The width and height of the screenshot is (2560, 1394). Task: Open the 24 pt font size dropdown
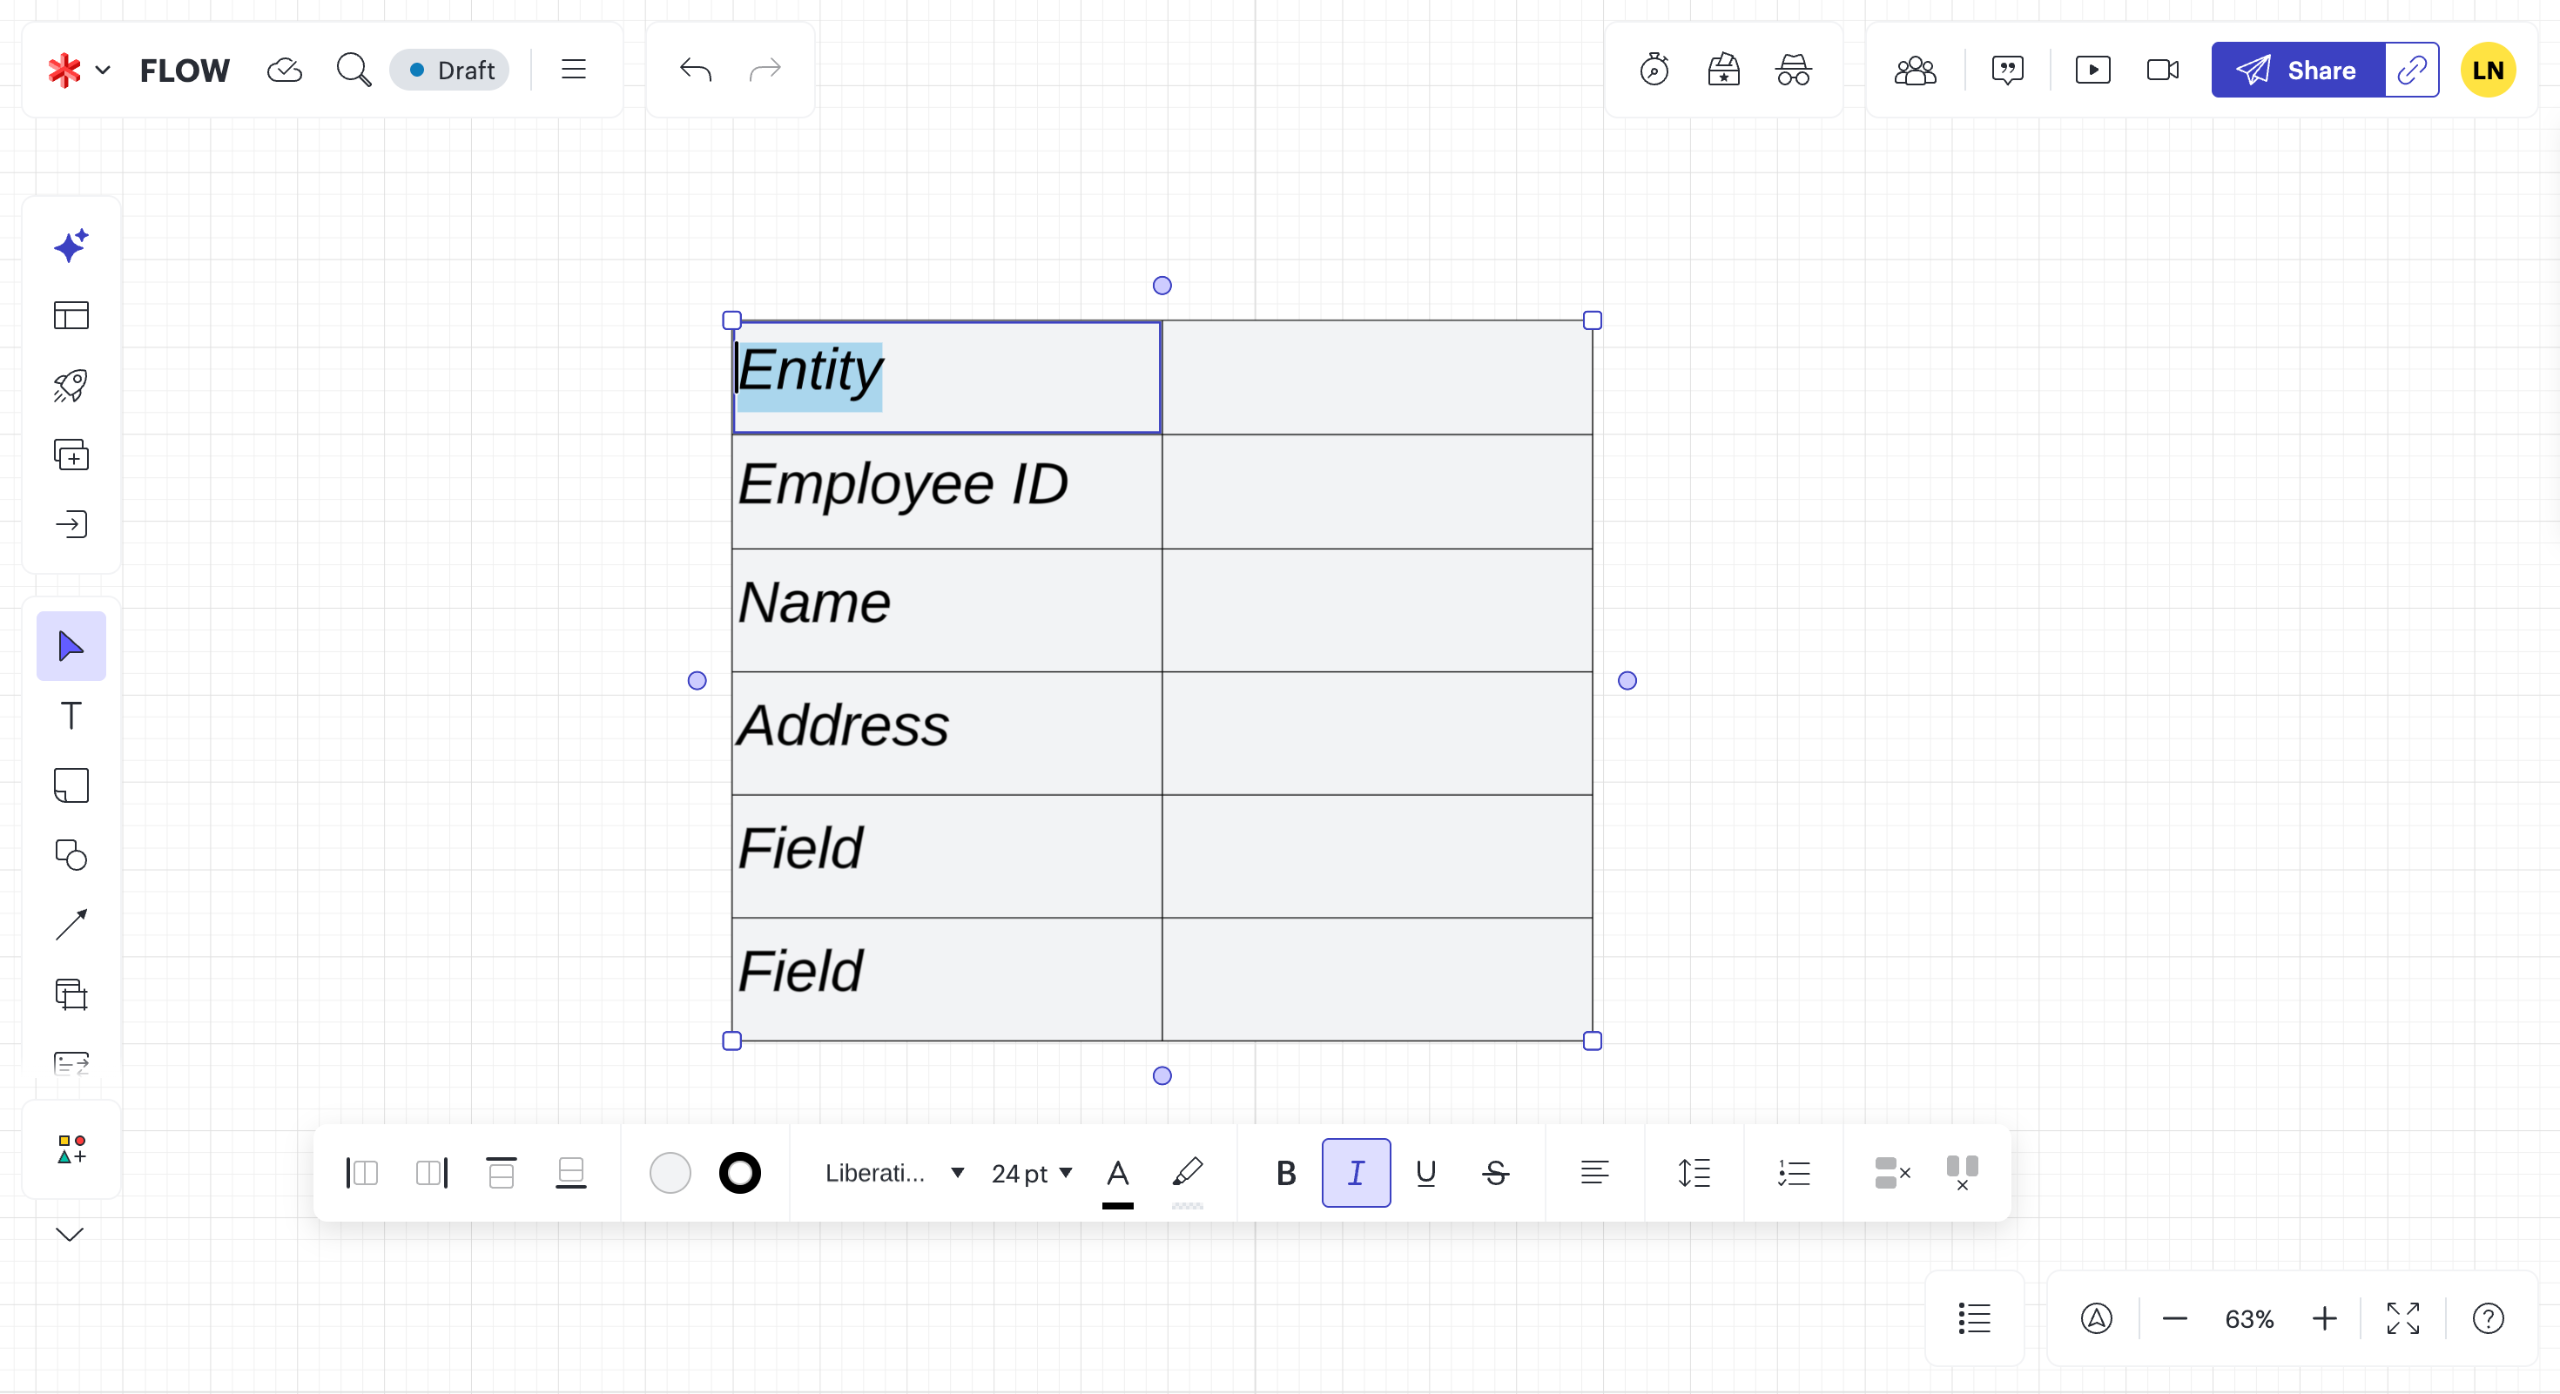coord(1031,1173)
